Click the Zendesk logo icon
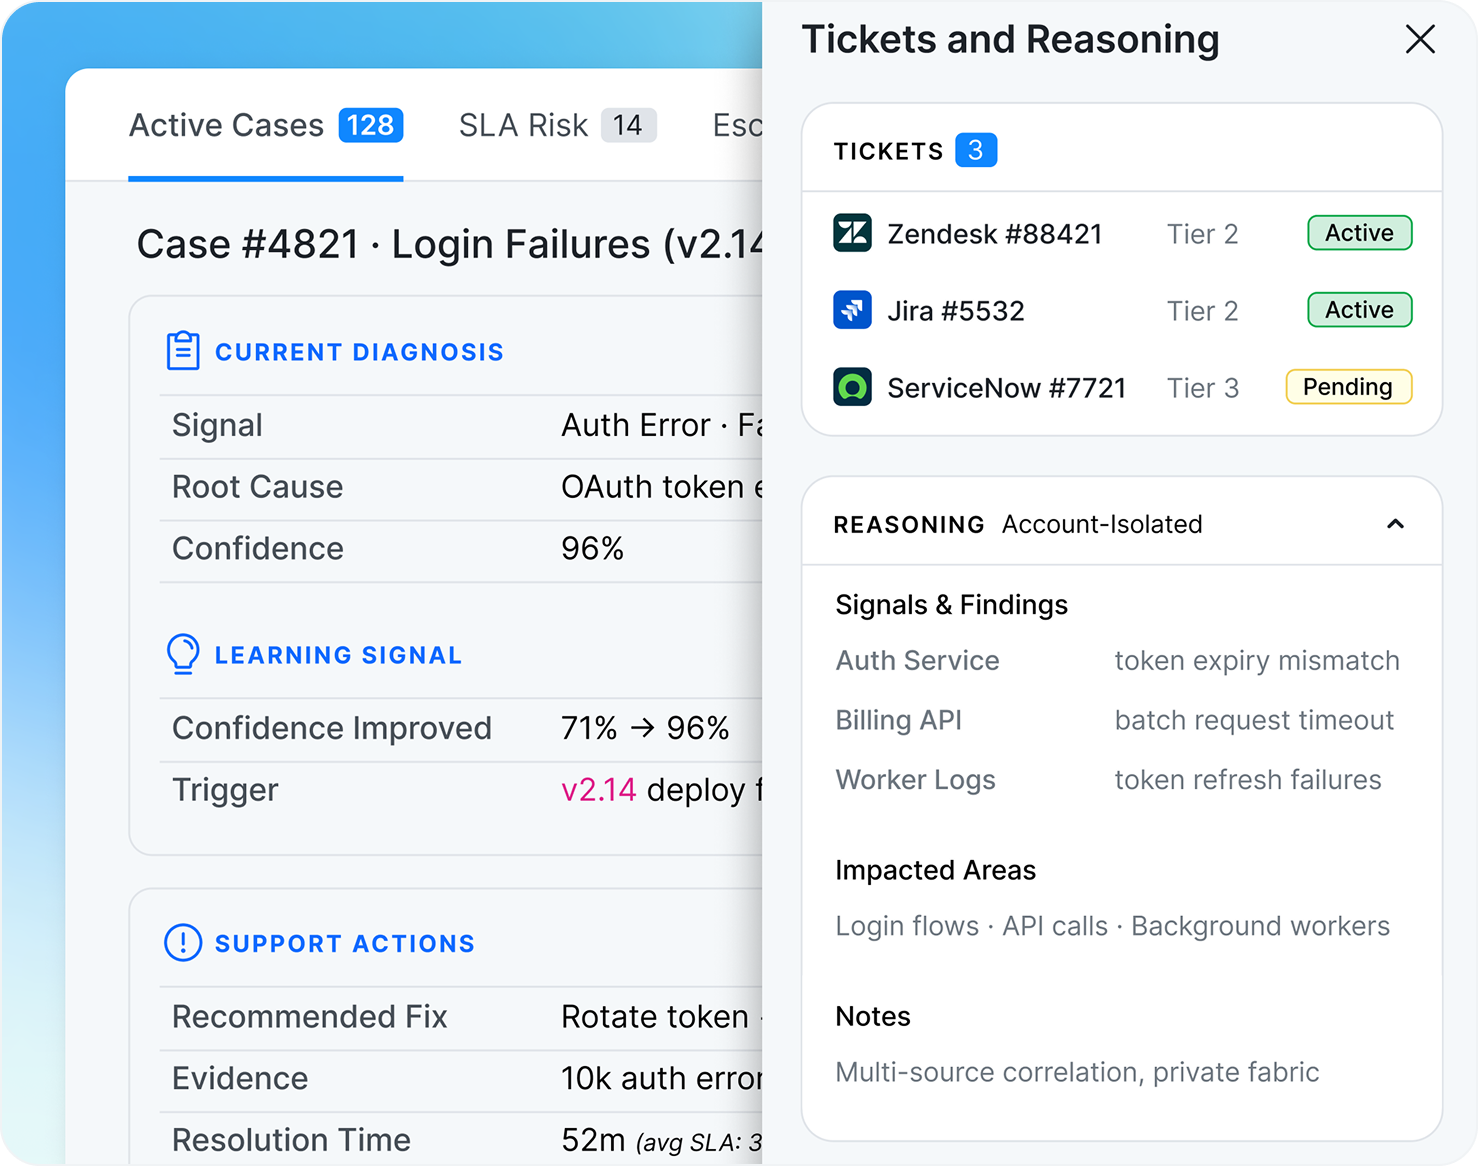1478x1166 pixels. pos(852,233)
